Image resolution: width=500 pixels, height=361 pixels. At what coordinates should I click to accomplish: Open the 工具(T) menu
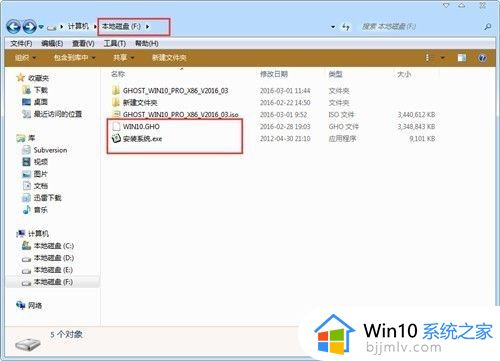(x=115, y=43)
